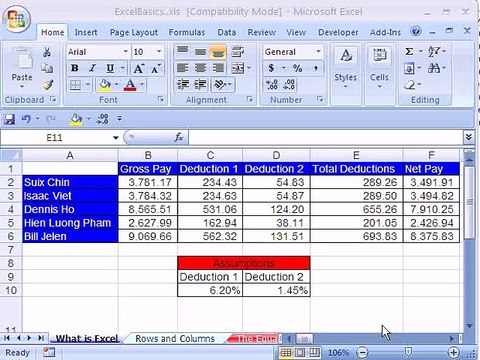
Task: Toggle Middle Align
Action: 200,52
